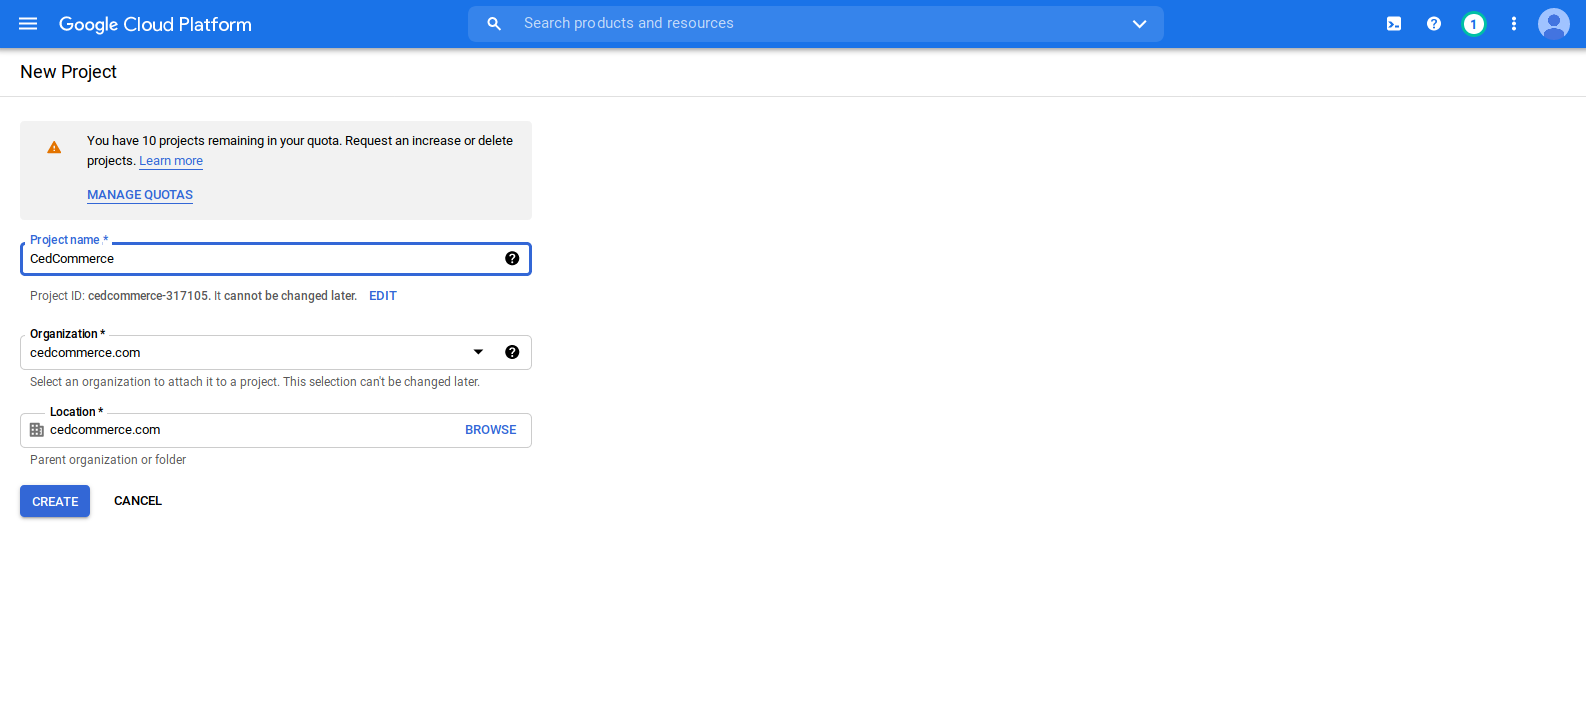Click the CREATE button
Image resolution: width=1586 pixels, height=711 pixels.
[x=55, y=501]
